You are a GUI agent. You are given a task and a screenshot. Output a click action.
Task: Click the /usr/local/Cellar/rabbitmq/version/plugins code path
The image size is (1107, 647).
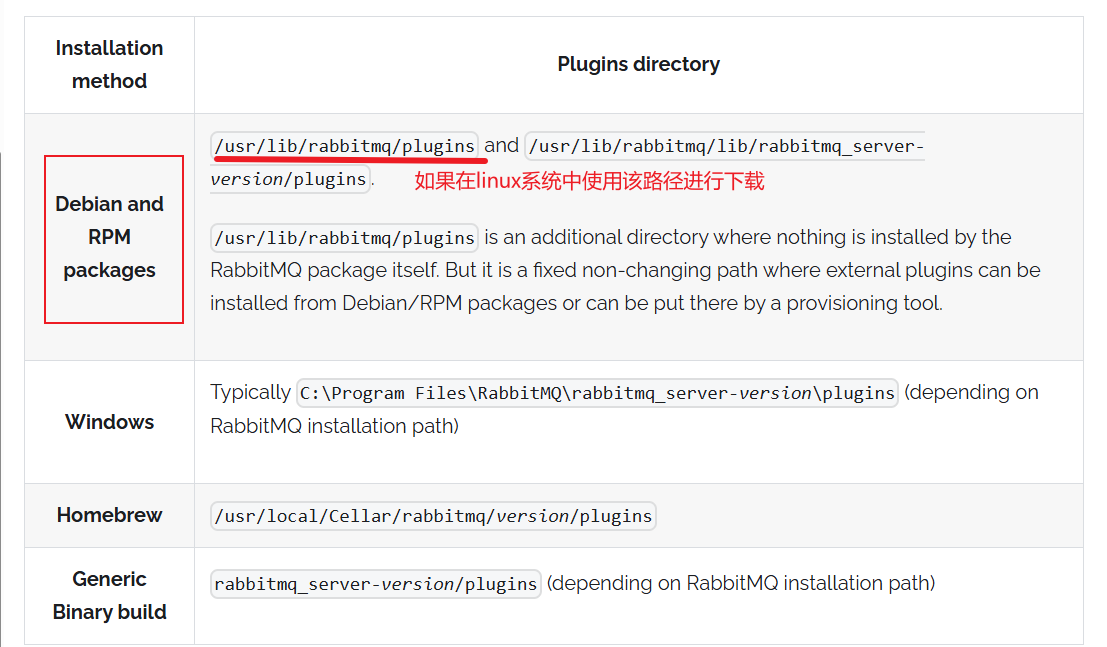[433, 516]
